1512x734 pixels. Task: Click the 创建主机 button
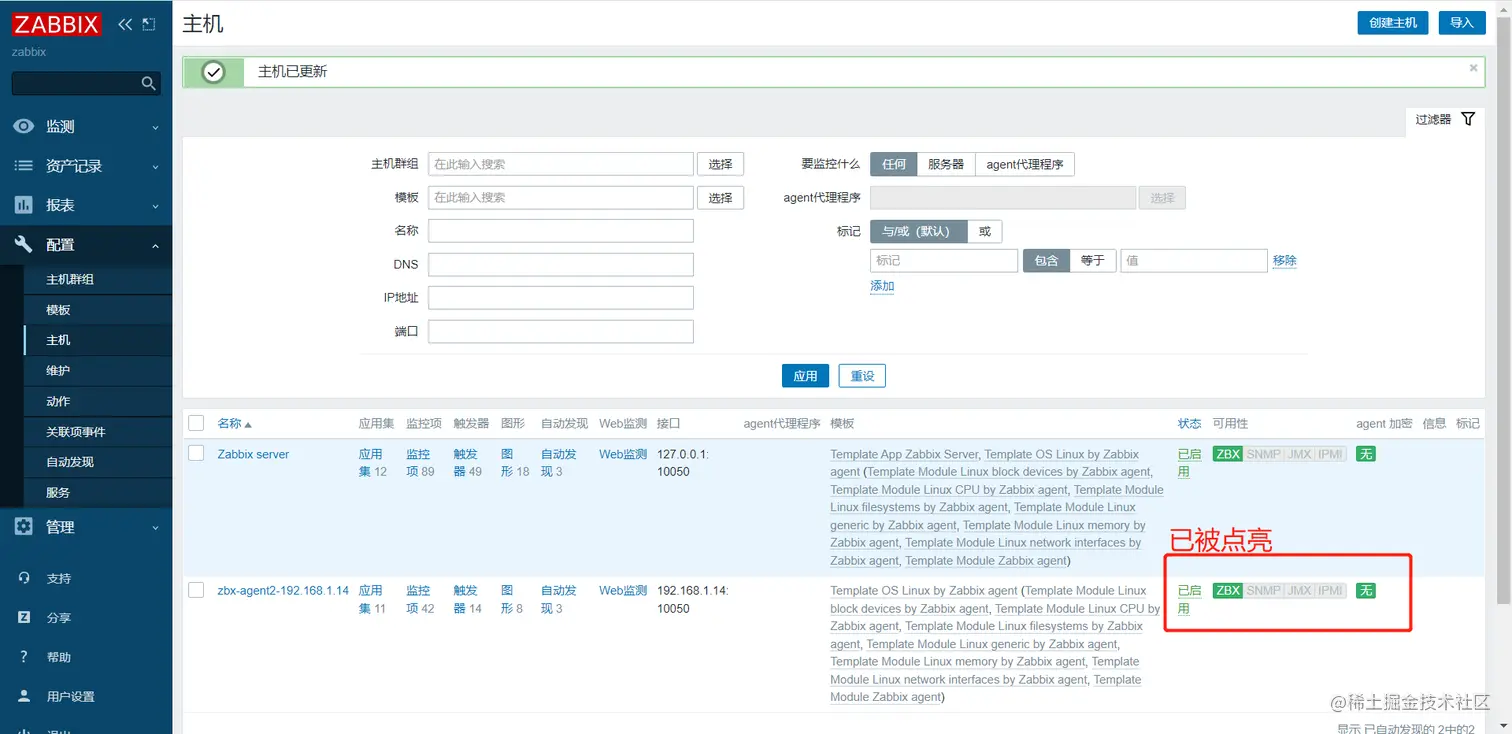coord(1392,22)
